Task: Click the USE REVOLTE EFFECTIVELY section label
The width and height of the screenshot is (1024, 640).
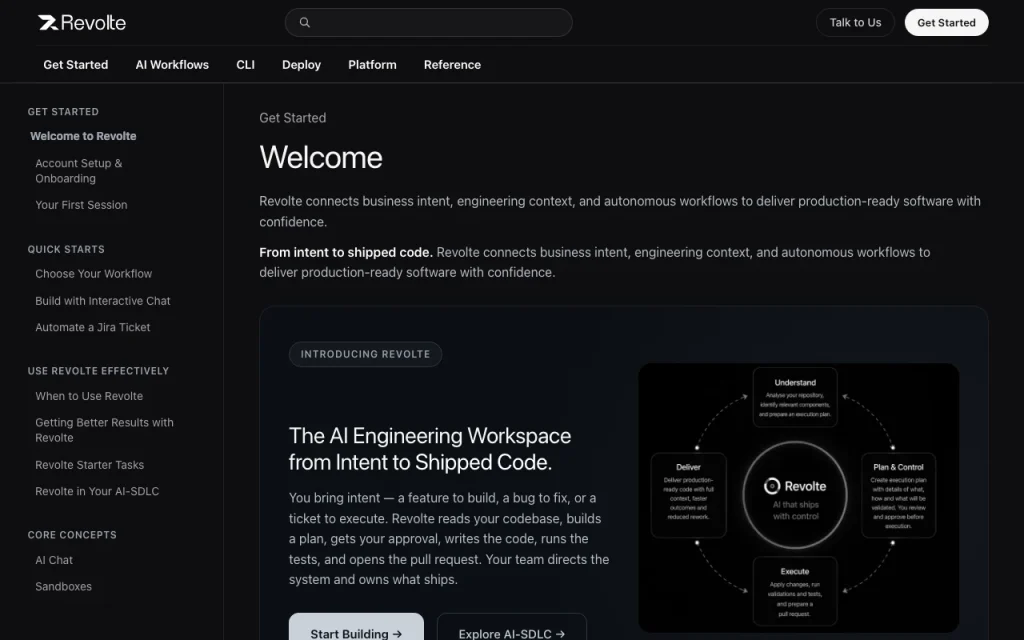Action: click(x=98, y=371)
